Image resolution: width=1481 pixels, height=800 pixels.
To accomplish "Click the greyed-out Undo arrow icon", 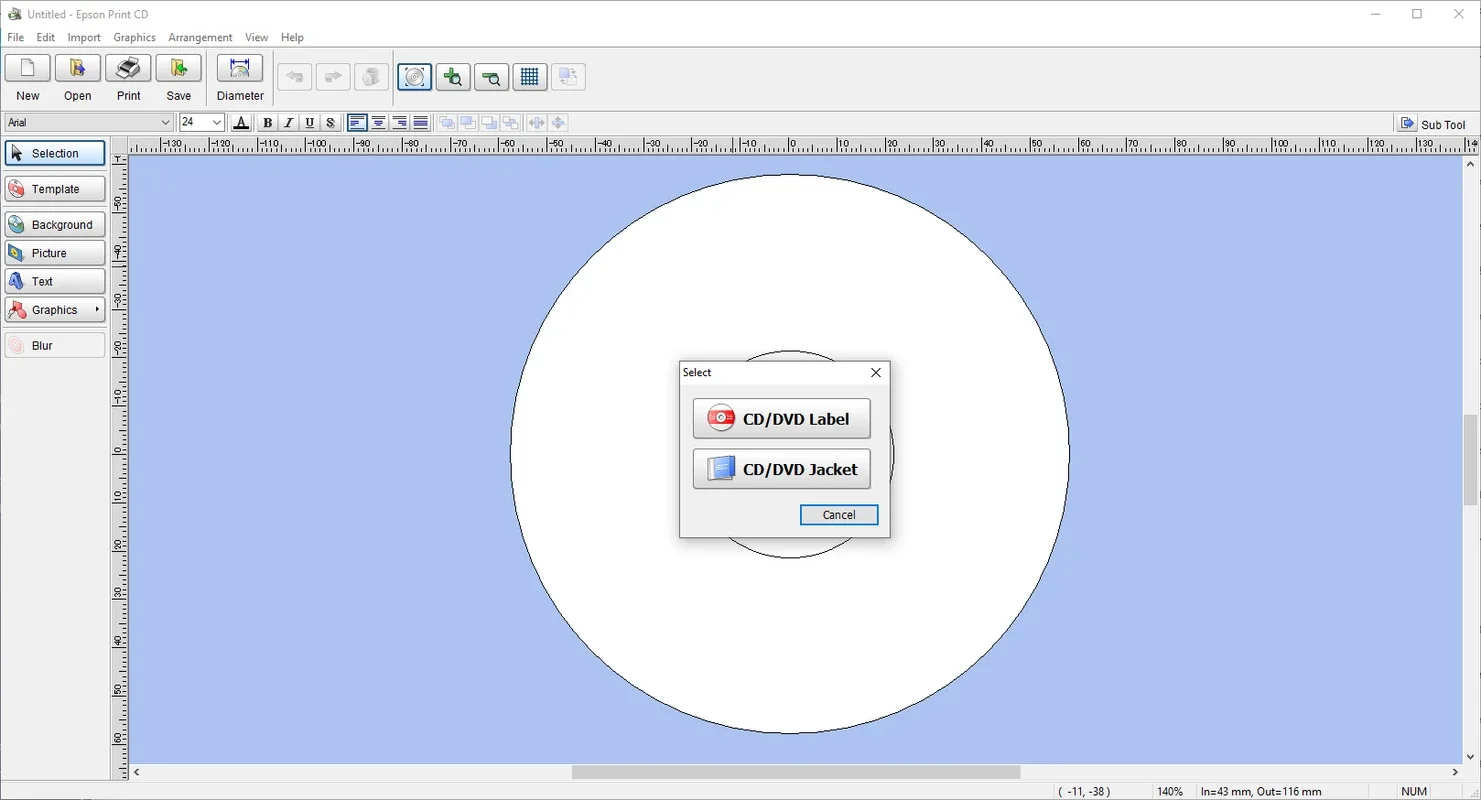I will pyautogui.click(x=295, y=77).
